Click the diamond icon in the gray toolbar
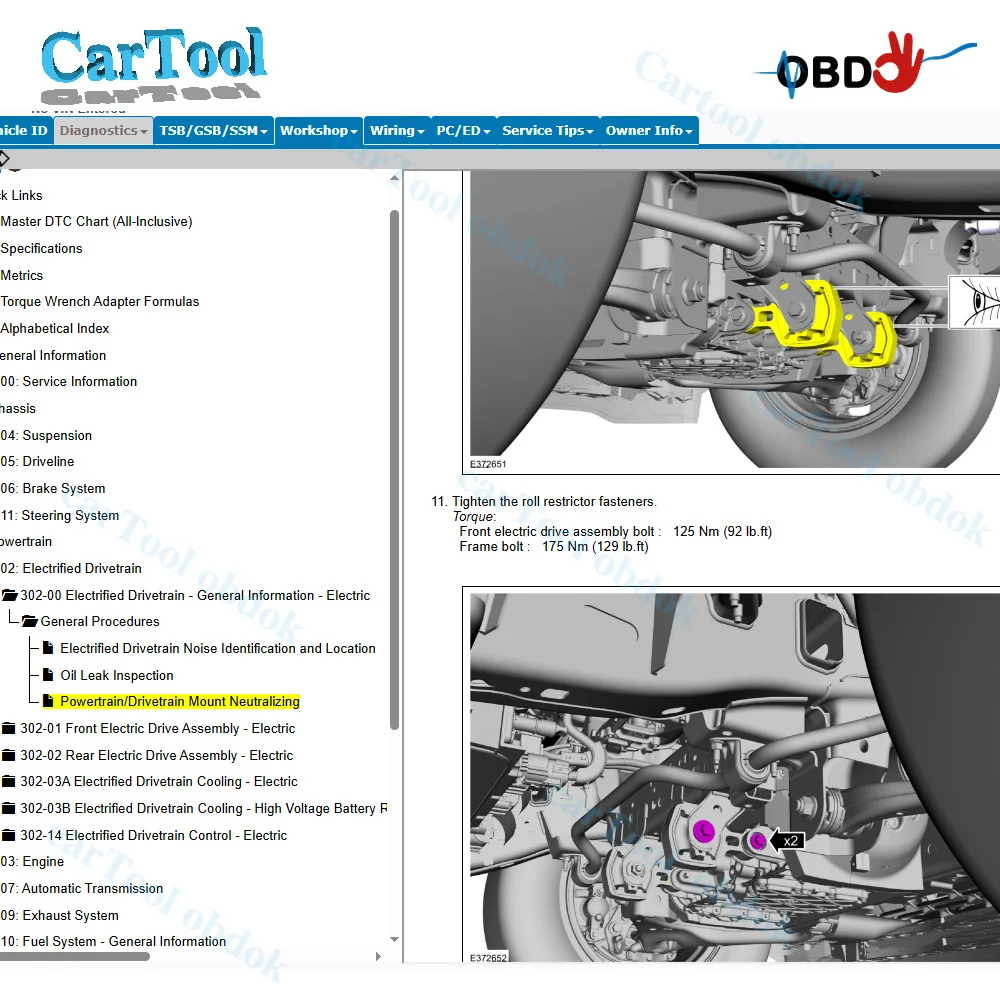The height and width of the screenshot is (1000, 1000). (4, 158)
